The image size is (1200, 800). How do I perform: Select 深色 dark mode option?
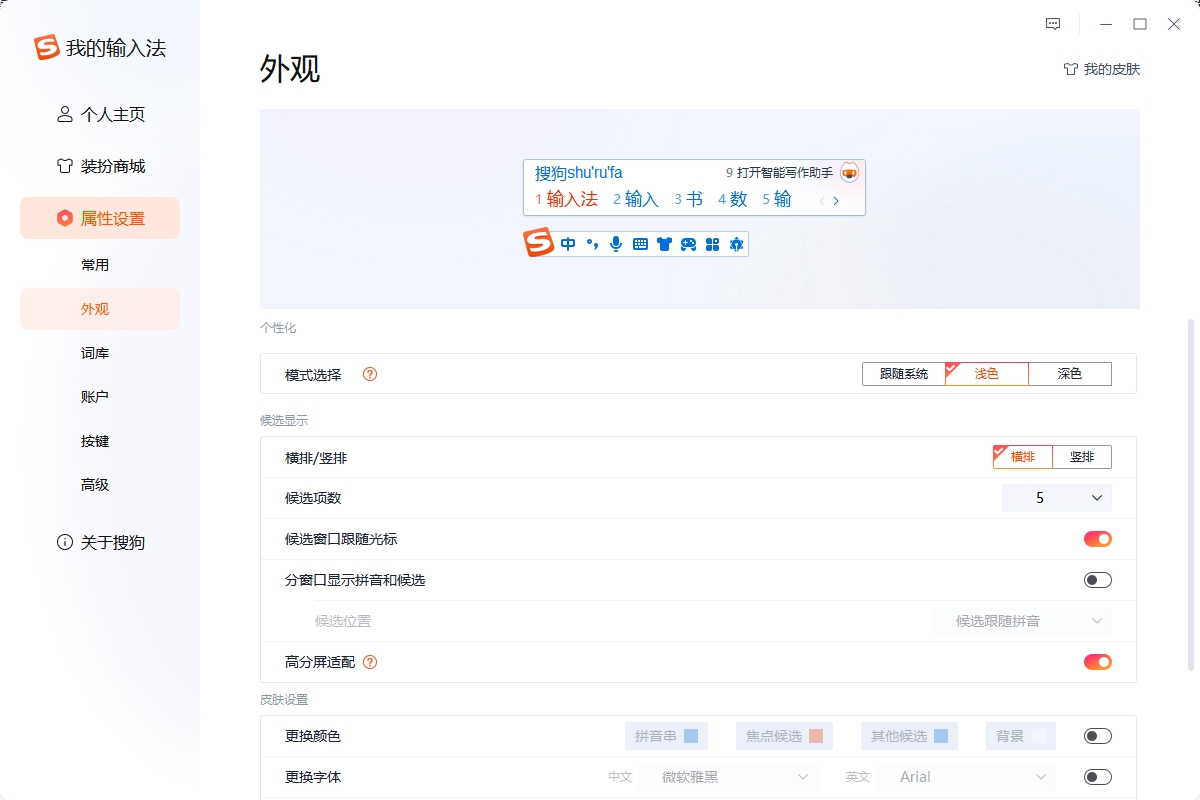(x=1070, y=374)
